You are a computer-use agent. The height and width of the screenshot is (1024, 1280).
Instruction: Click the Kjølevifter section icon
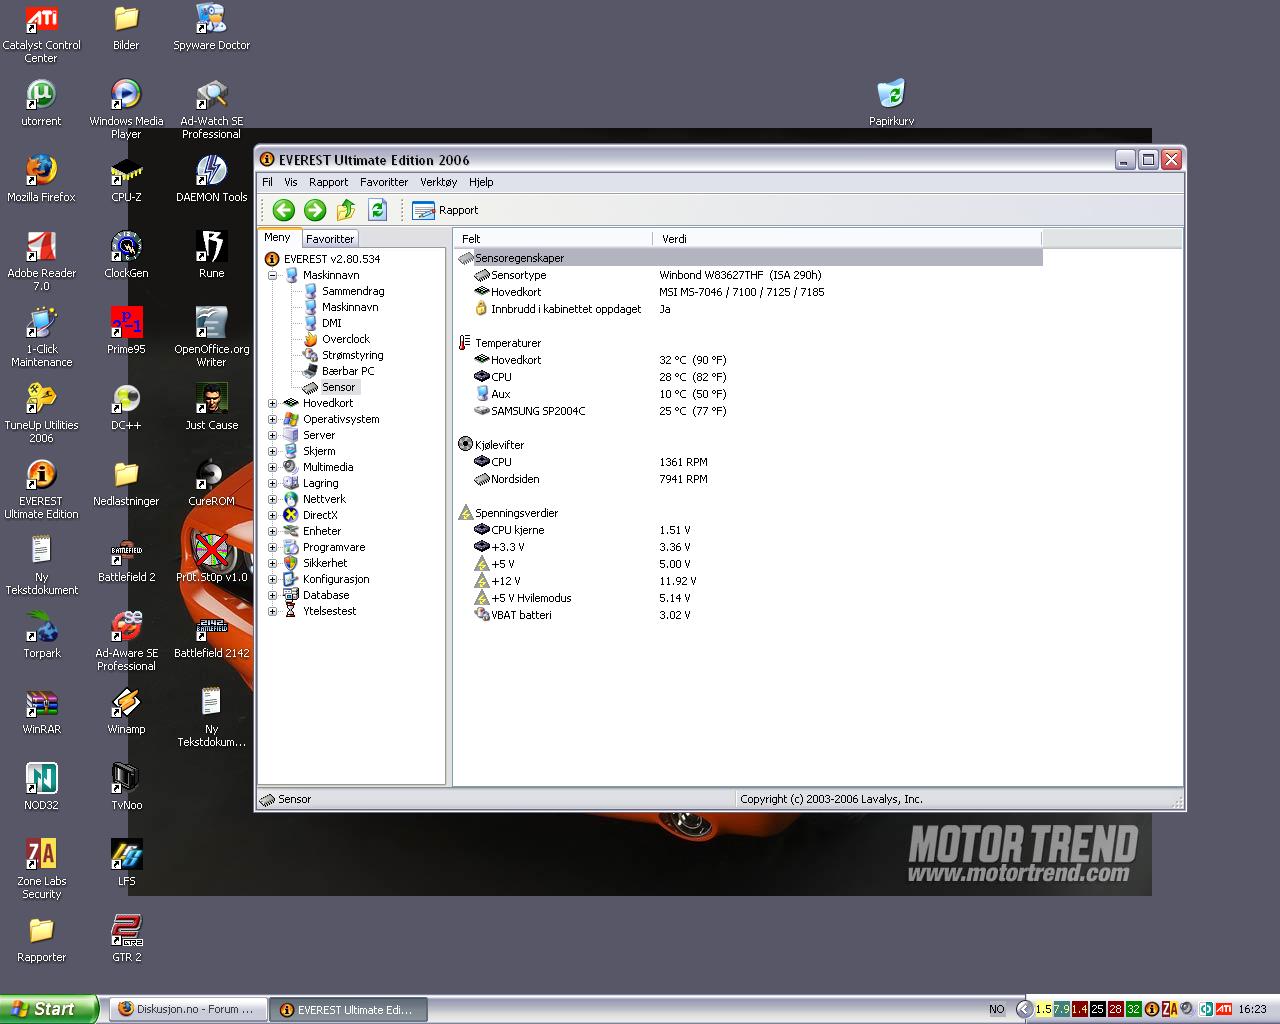tap(465, 444)
